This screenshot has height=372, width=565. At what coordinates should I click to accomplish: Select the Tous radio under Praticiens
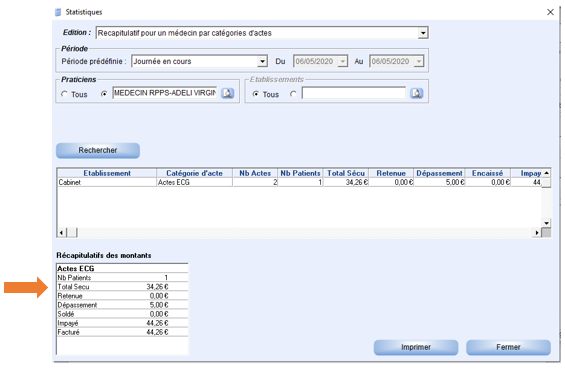coord(64,94)
